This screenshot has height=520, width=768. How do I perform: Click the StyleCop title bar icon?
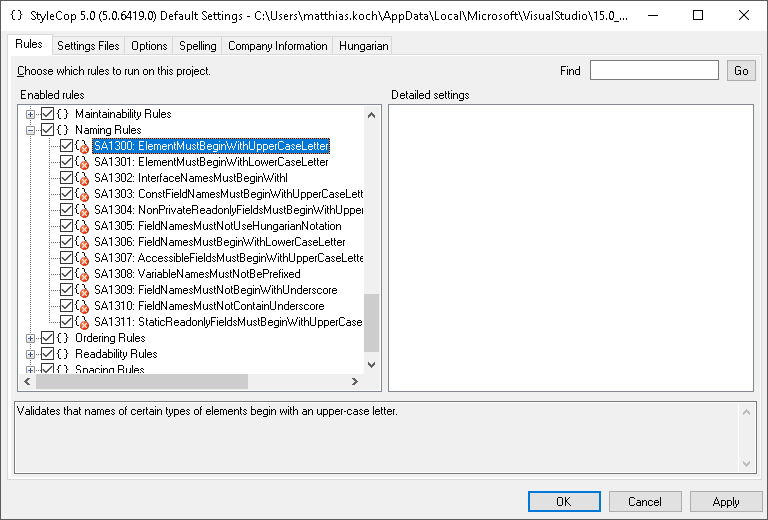click(17, 15)
